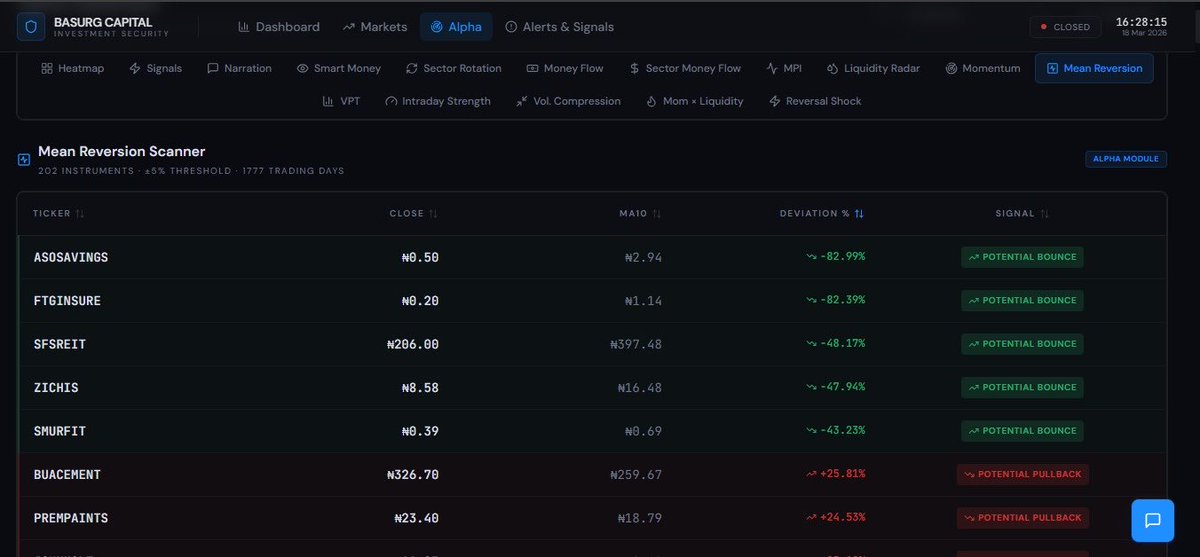Open the Narration module
The height and width of the screenshot is (557, 1200).
(x=239, y=68)
